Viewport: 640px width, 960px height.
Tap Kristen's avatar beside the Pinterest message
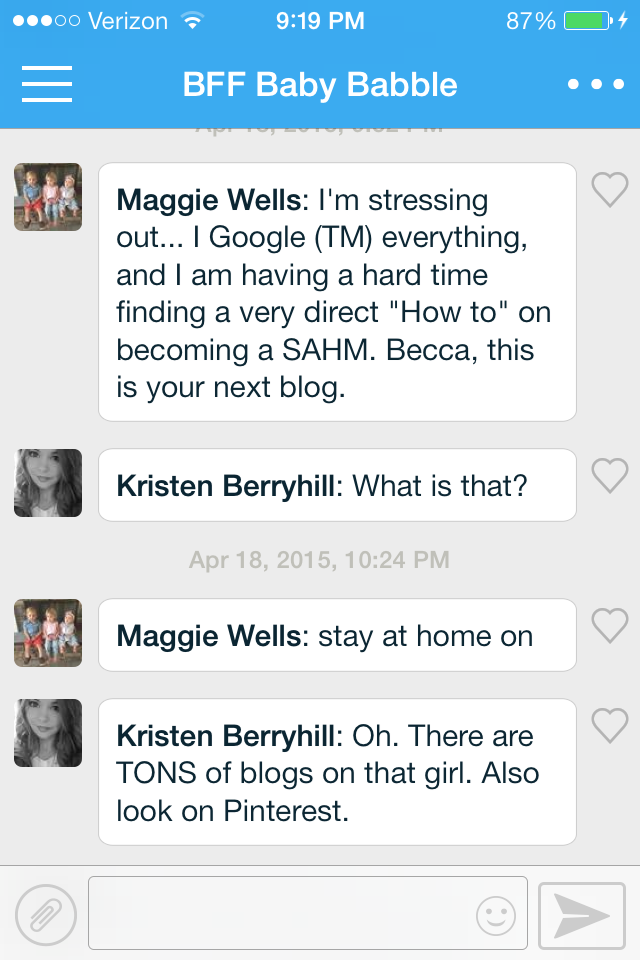point(48,733)
